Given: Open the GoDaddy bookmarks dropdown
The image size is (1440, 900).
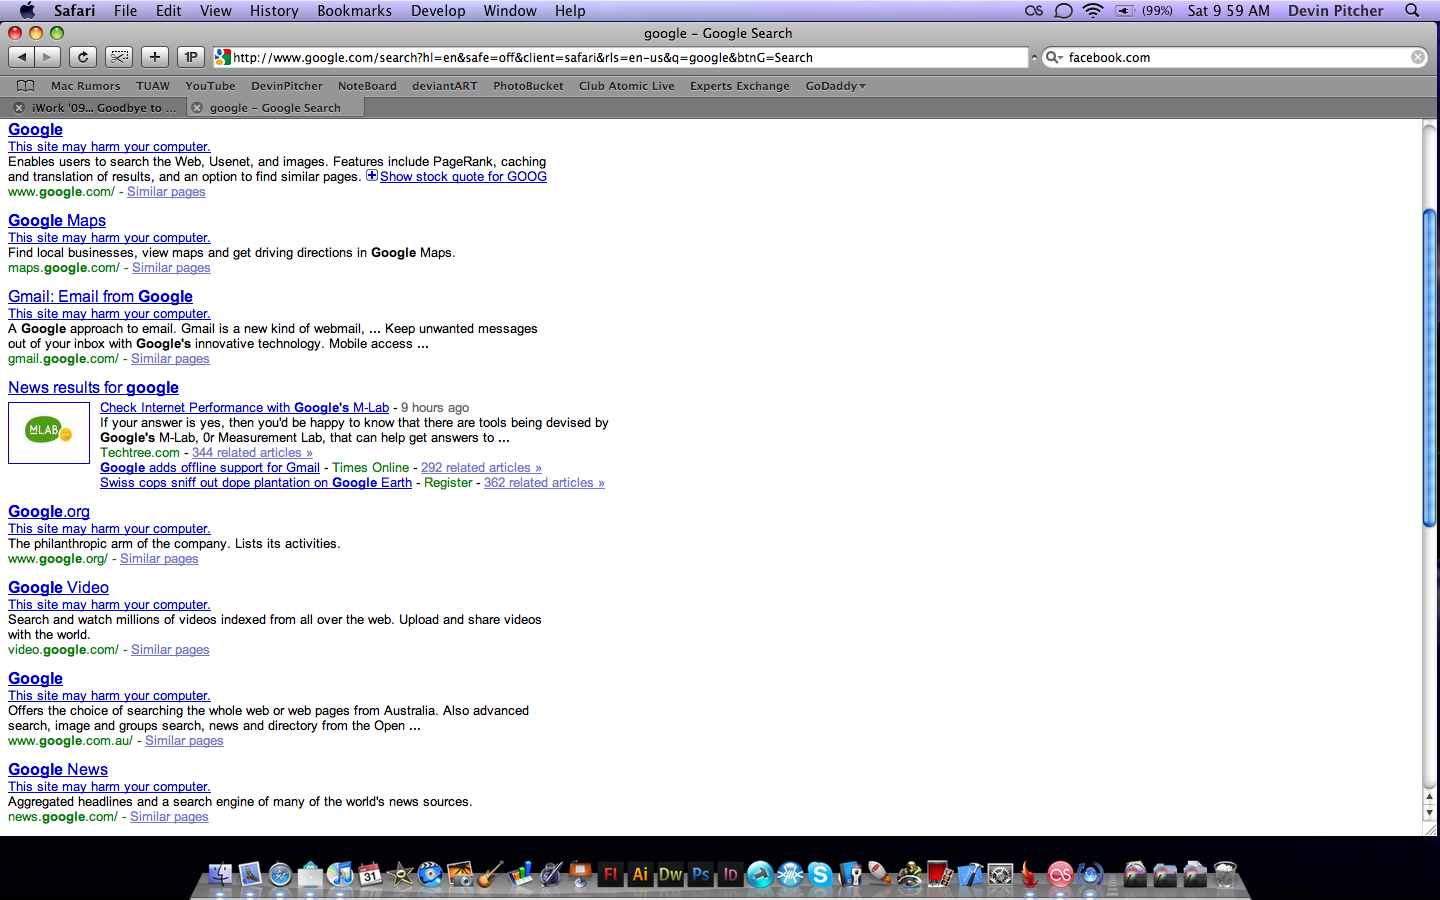Looking at the screenshot, I should coord(836,86).
